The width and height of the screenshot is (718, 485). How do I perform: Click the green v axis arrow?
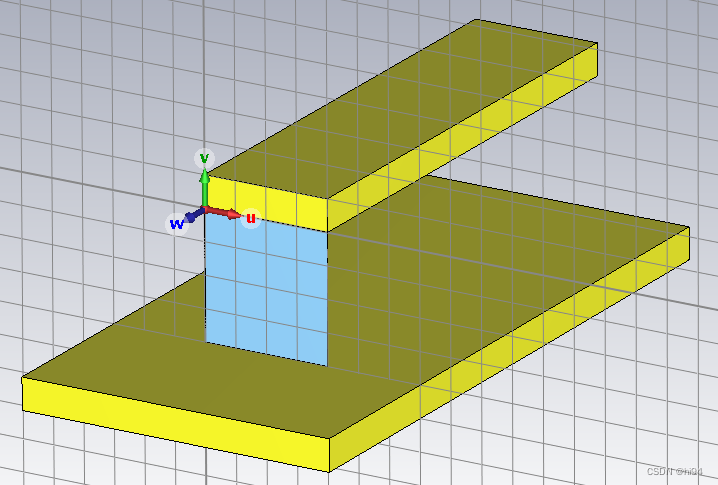(x=205, y=188)
